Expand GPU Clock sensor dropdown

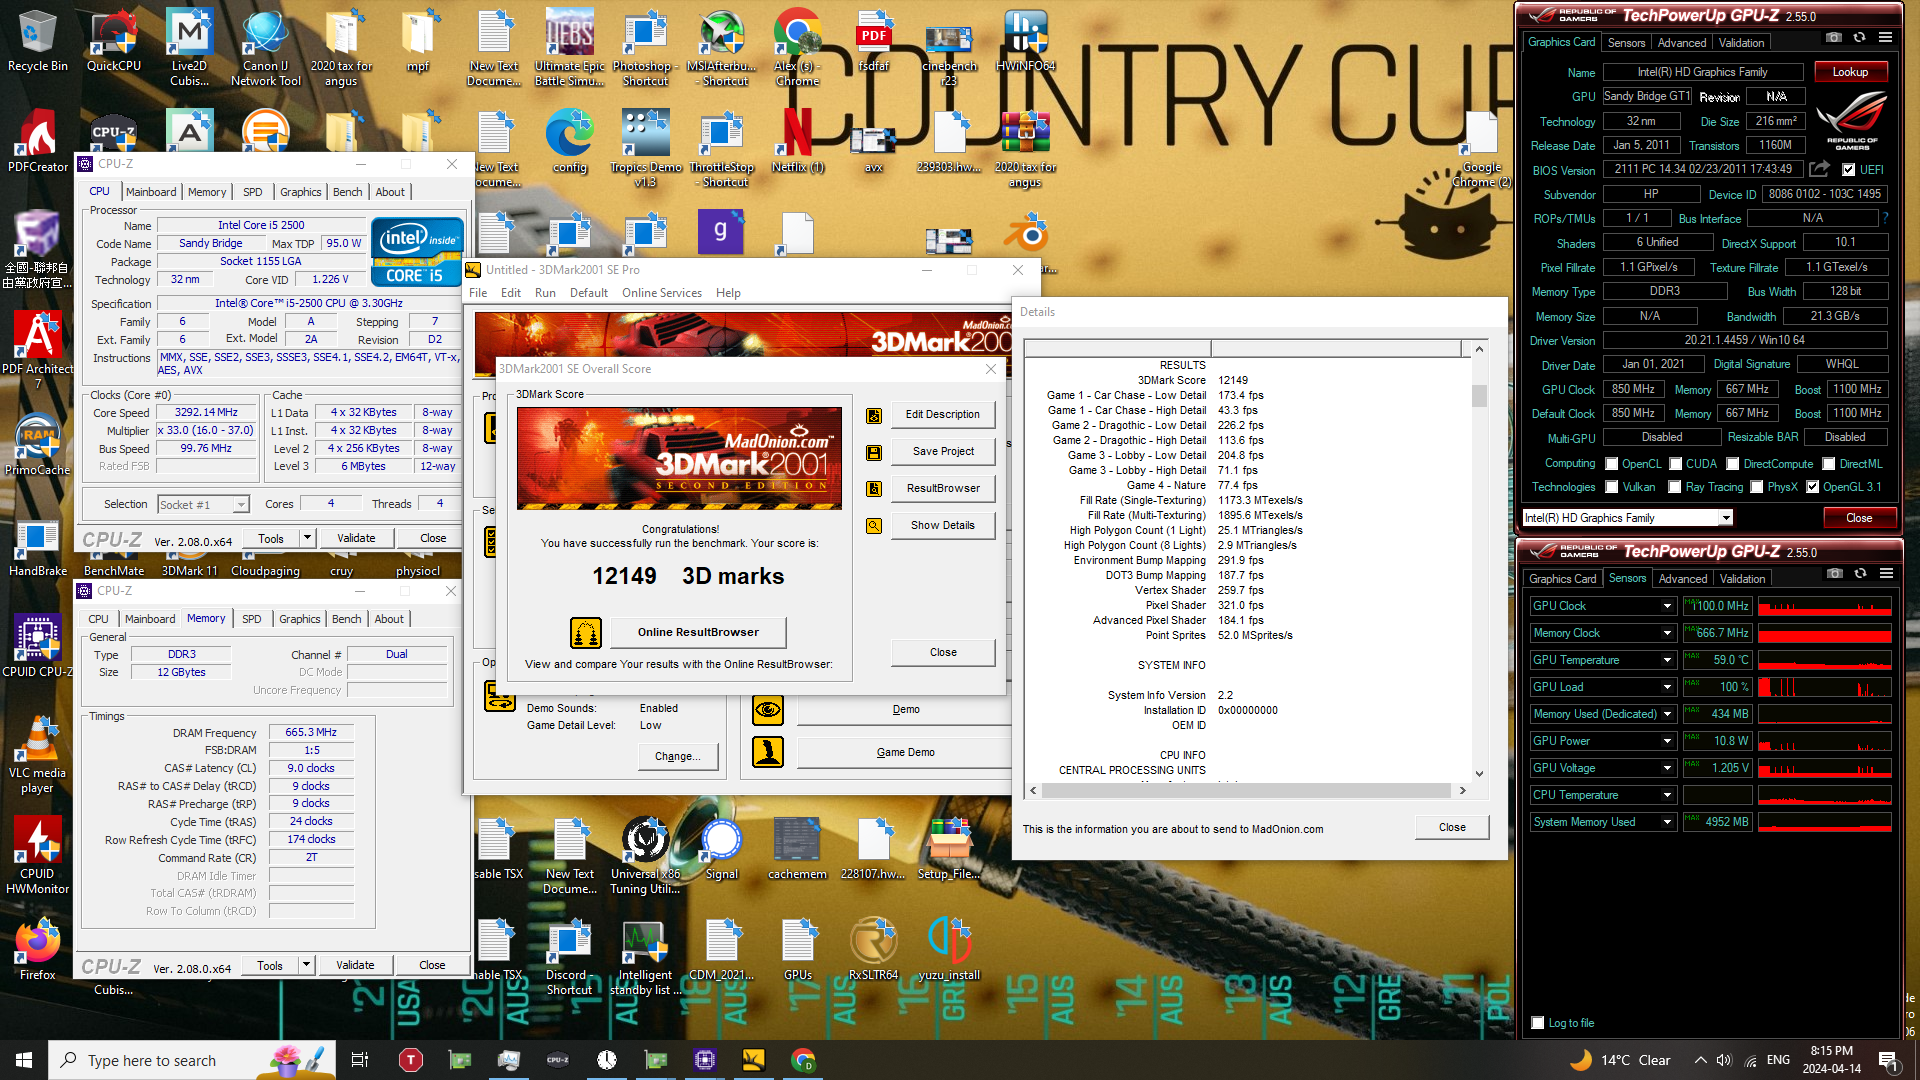1667,606
